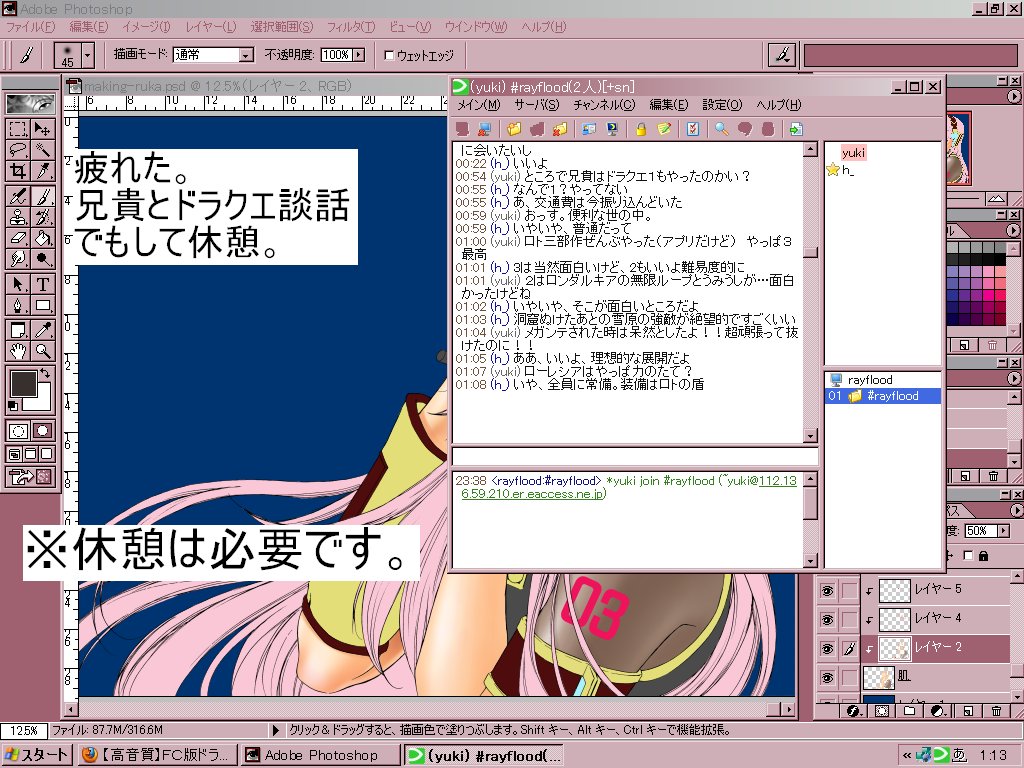Screen dimensions: 1024x768
Task: Select the Slice tool
Action: pos(42,170)
